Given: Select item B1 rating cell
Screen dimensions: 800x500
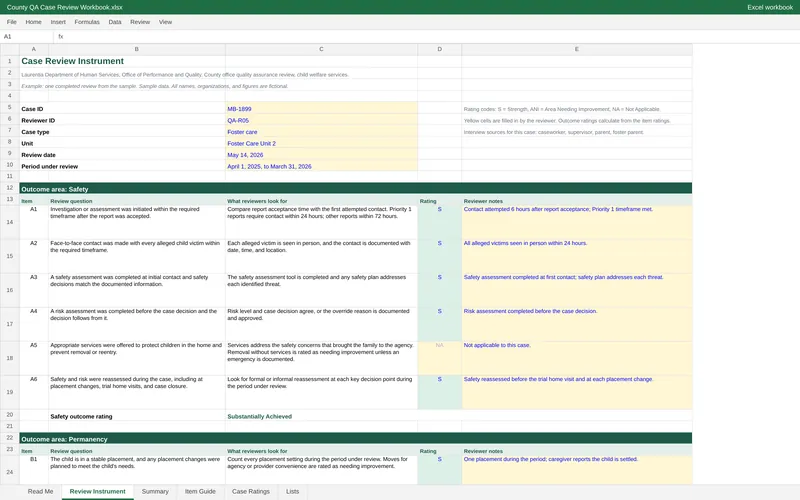Looking at the screenshot, I should tap(440, 469).
